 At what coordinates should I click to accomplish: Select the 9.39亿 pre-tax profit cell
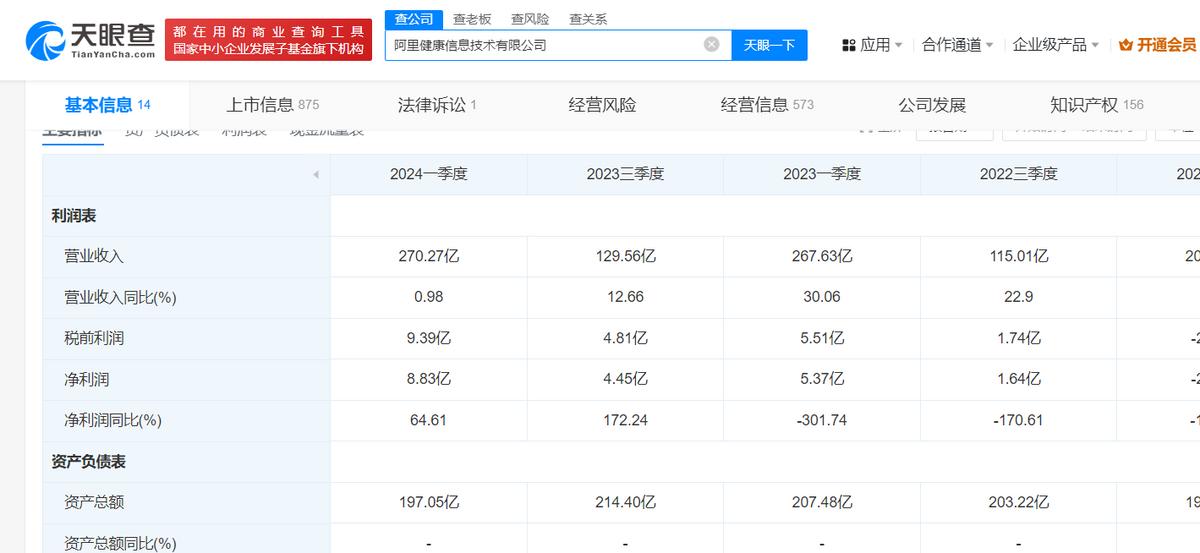pyautogui.click(x=428, y=338)
